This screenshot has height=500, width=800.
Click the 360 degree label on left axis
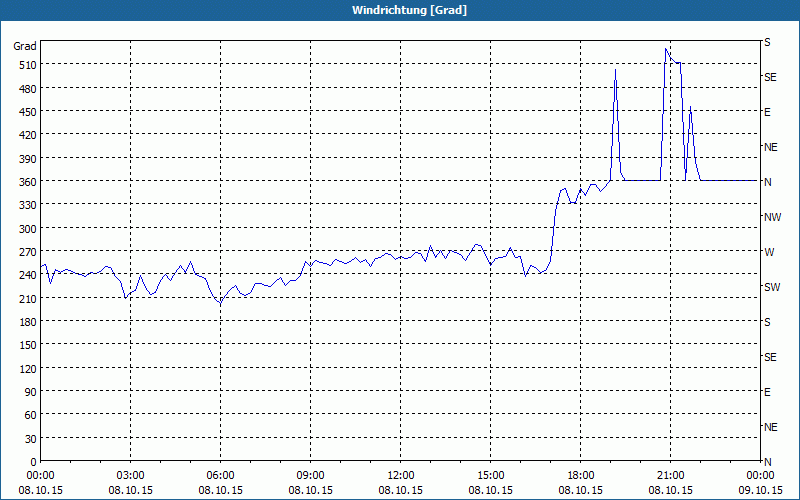[x=28, y=182]
